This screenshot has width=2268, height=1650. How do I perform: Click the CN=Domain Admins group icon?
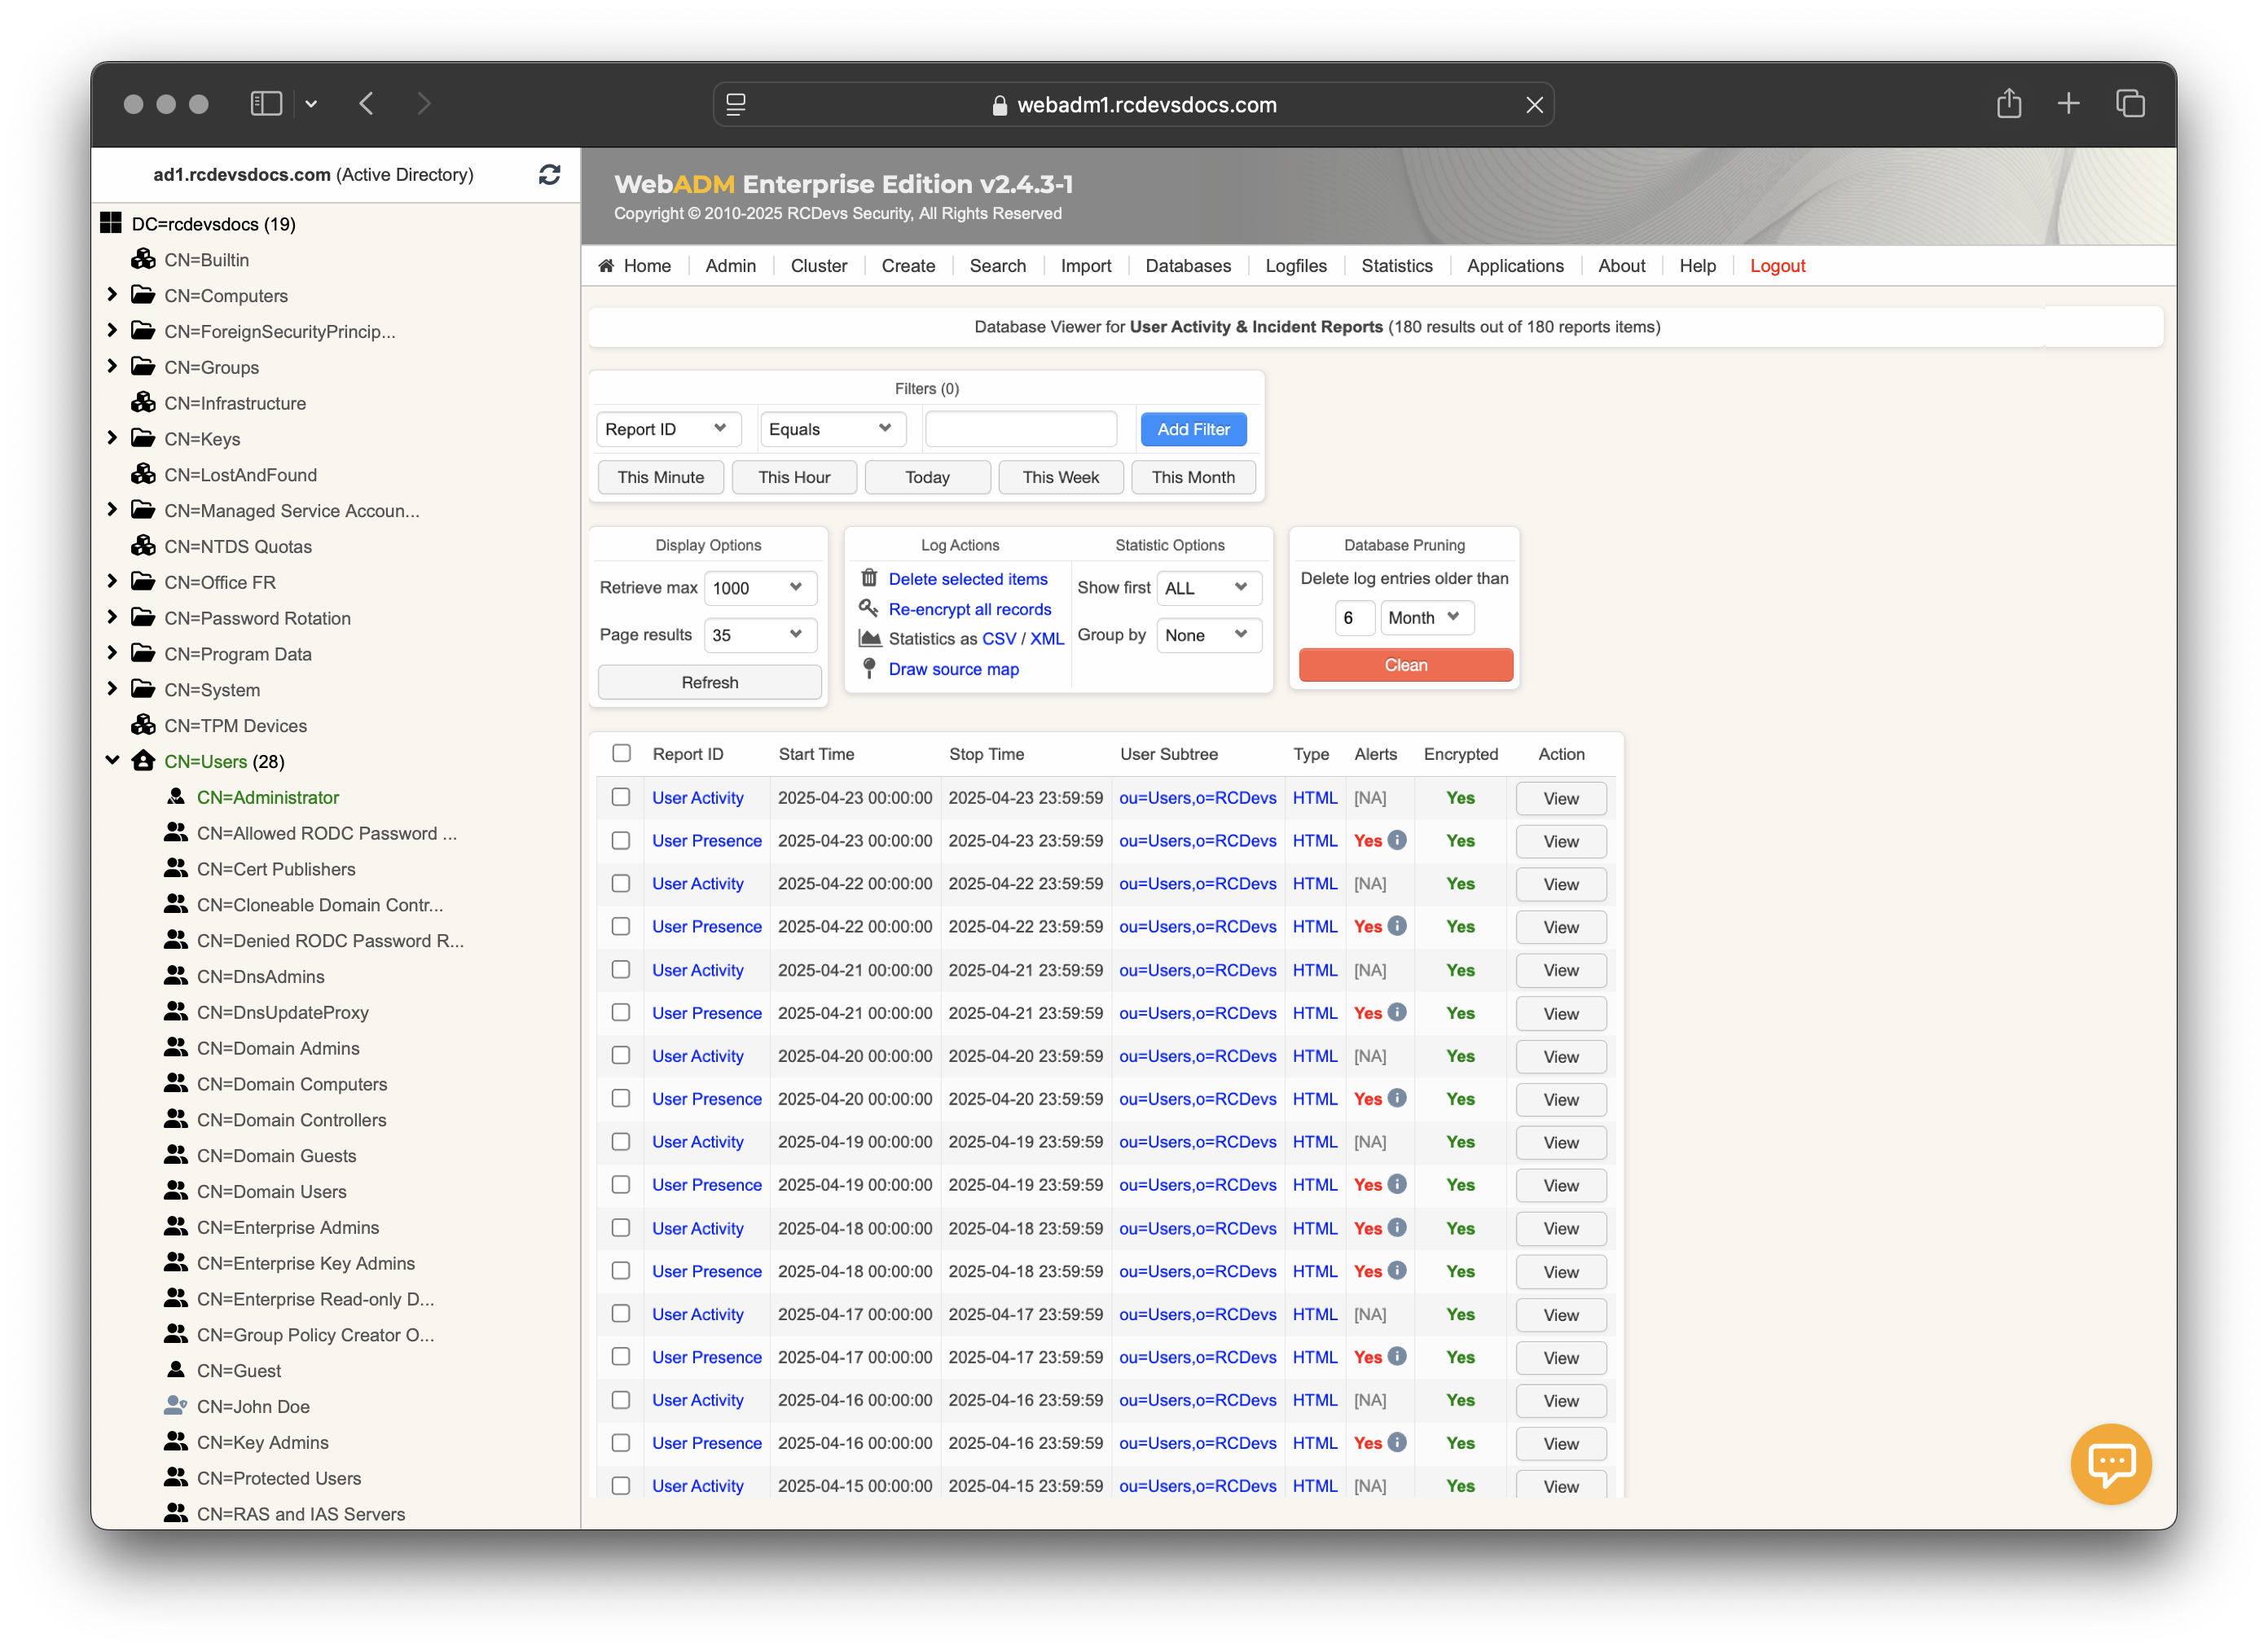tap(175, 1047)
